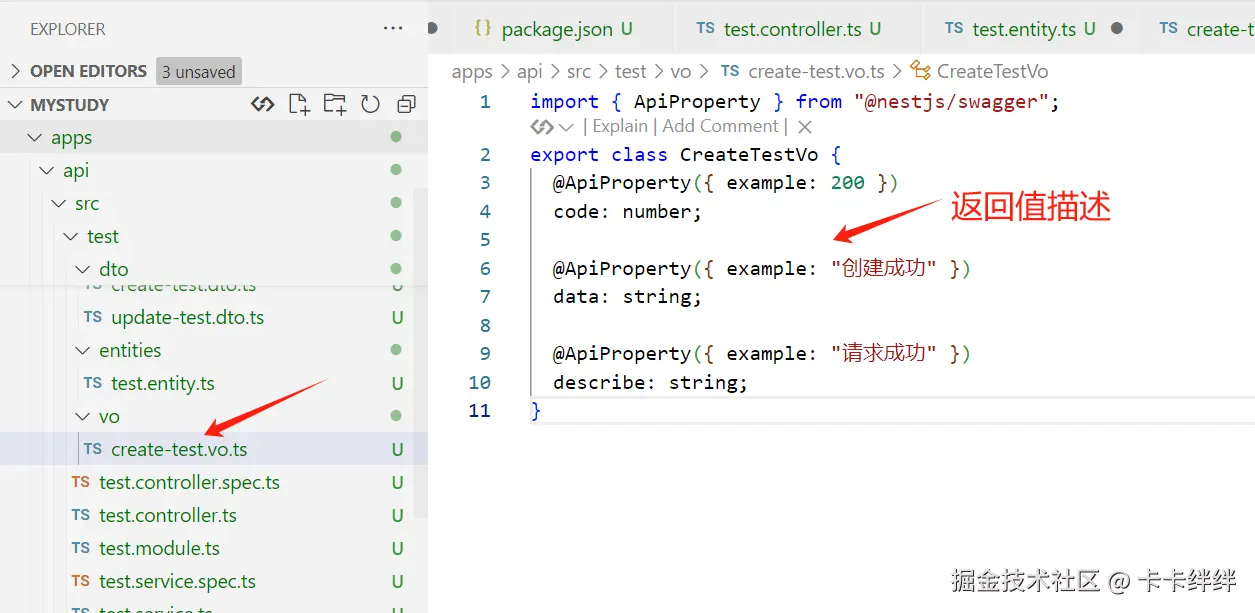Click the code: number; line
Image resolution: width=1255 pixels, height=613 pixels.
627,211
